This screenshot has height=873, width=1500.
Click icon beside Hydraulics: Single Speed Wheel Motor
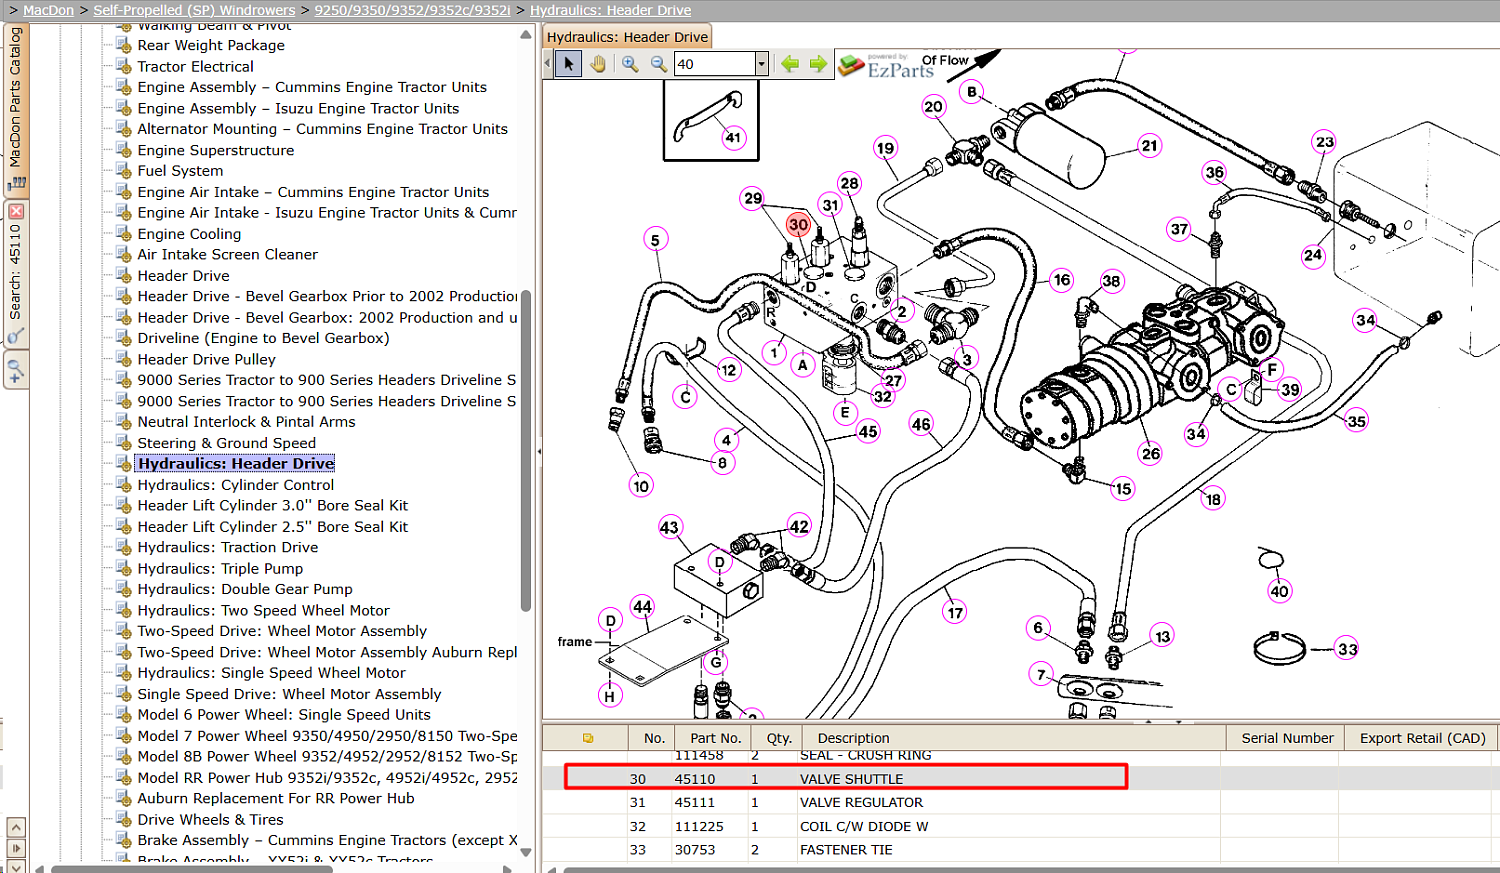(x=124, y=673)
